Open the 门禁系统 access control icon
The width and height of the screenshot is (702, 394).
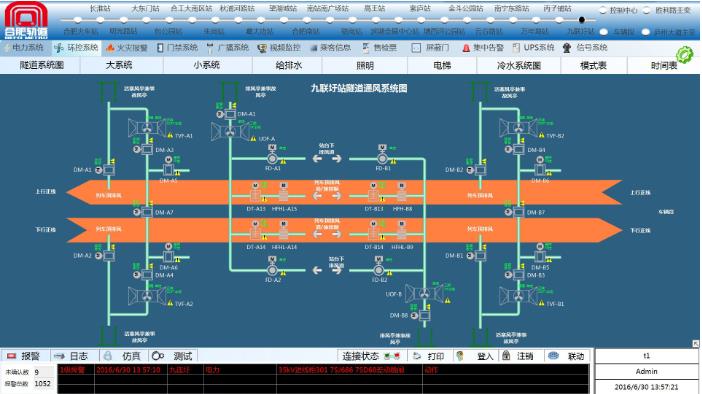click(160, 47)
